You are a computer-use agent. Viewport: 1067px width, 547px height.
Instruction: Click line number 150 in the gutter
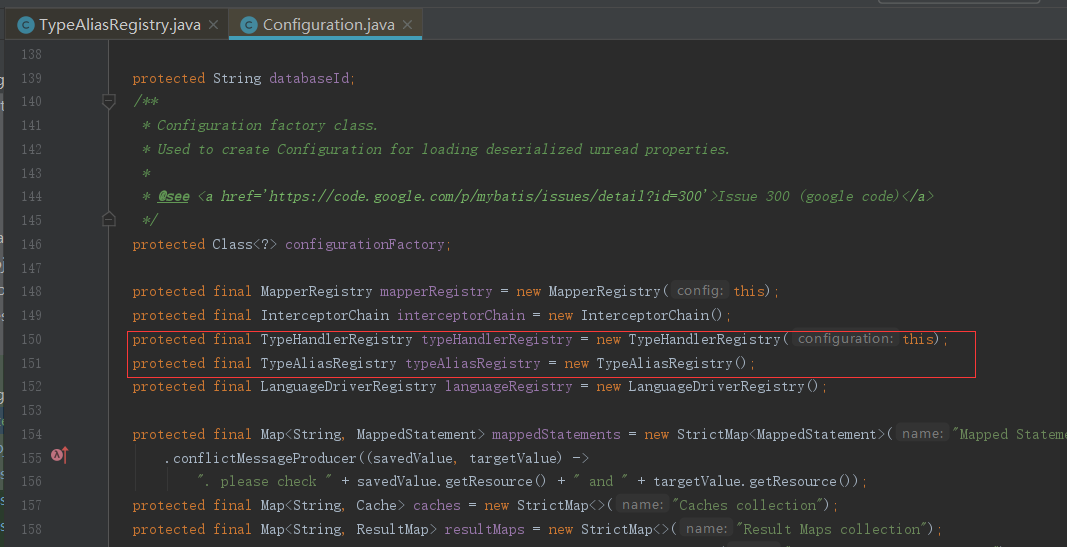[x=31, y=339]
